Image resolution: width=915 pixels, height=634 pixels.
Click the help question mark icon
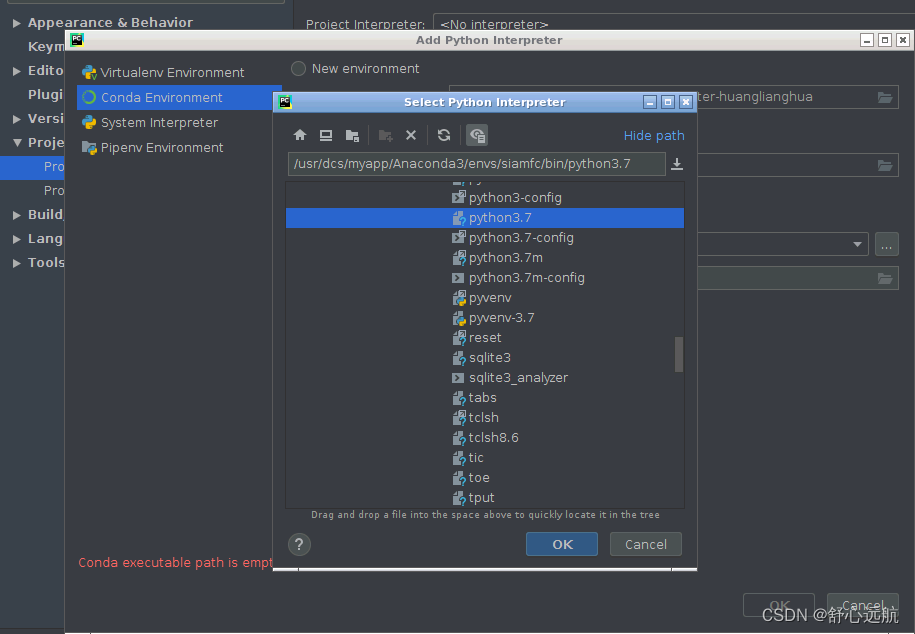[x=298, y=544]
